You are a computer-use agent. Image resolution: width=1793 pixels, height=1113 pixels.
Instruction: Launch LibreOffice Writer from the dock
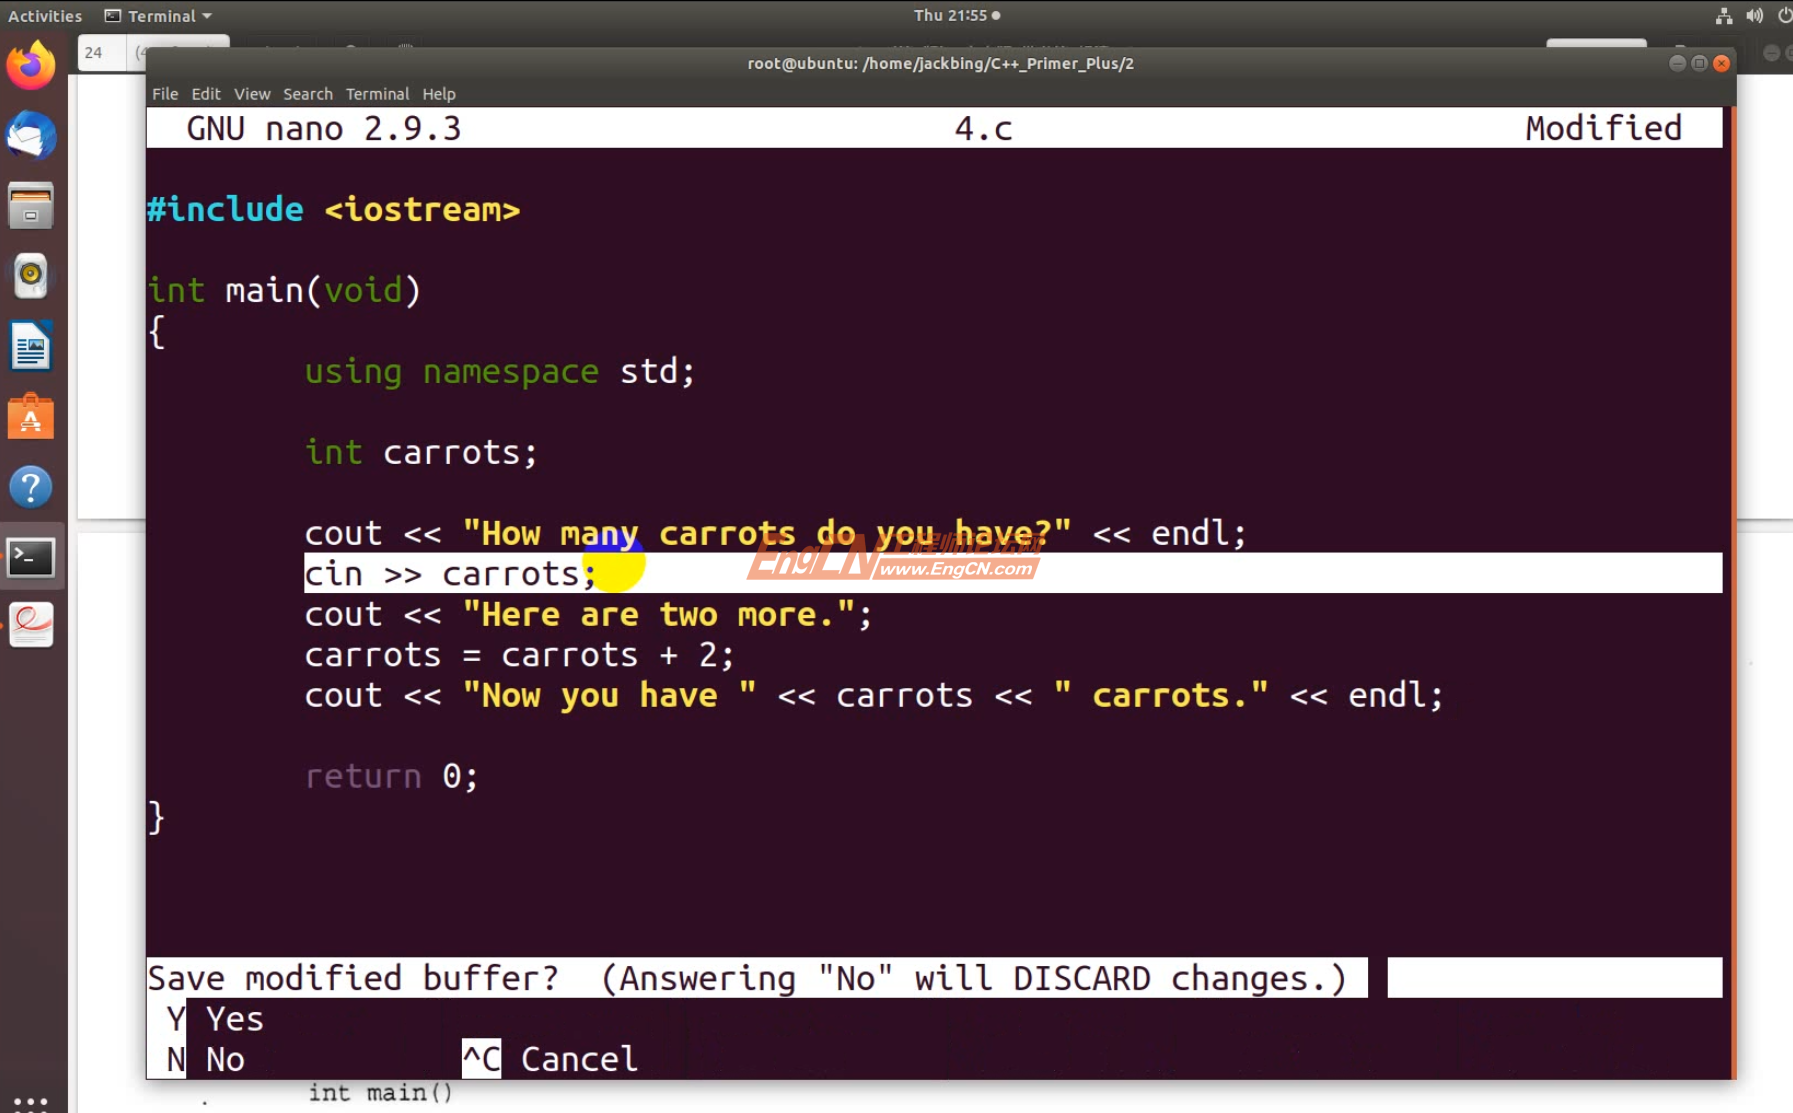point(32,346)
